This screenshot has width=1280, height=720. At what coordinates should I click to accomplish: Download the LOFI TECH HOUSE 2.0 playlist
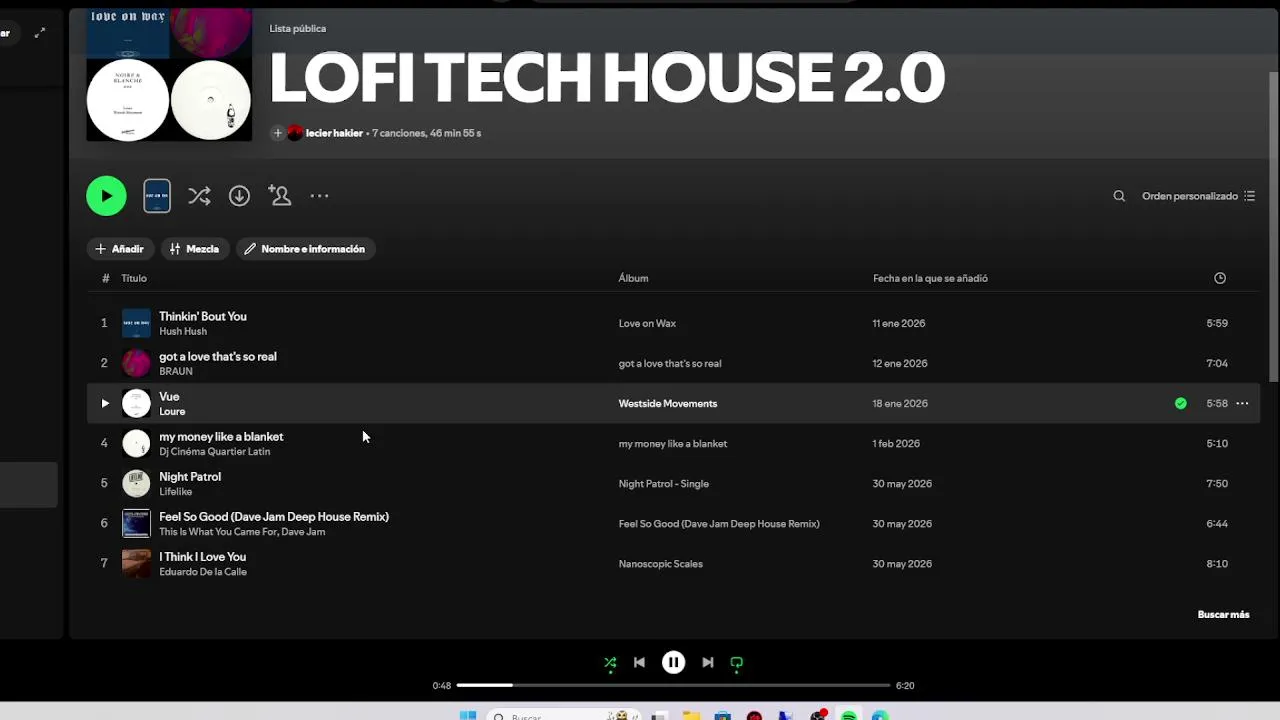[239, 196]
